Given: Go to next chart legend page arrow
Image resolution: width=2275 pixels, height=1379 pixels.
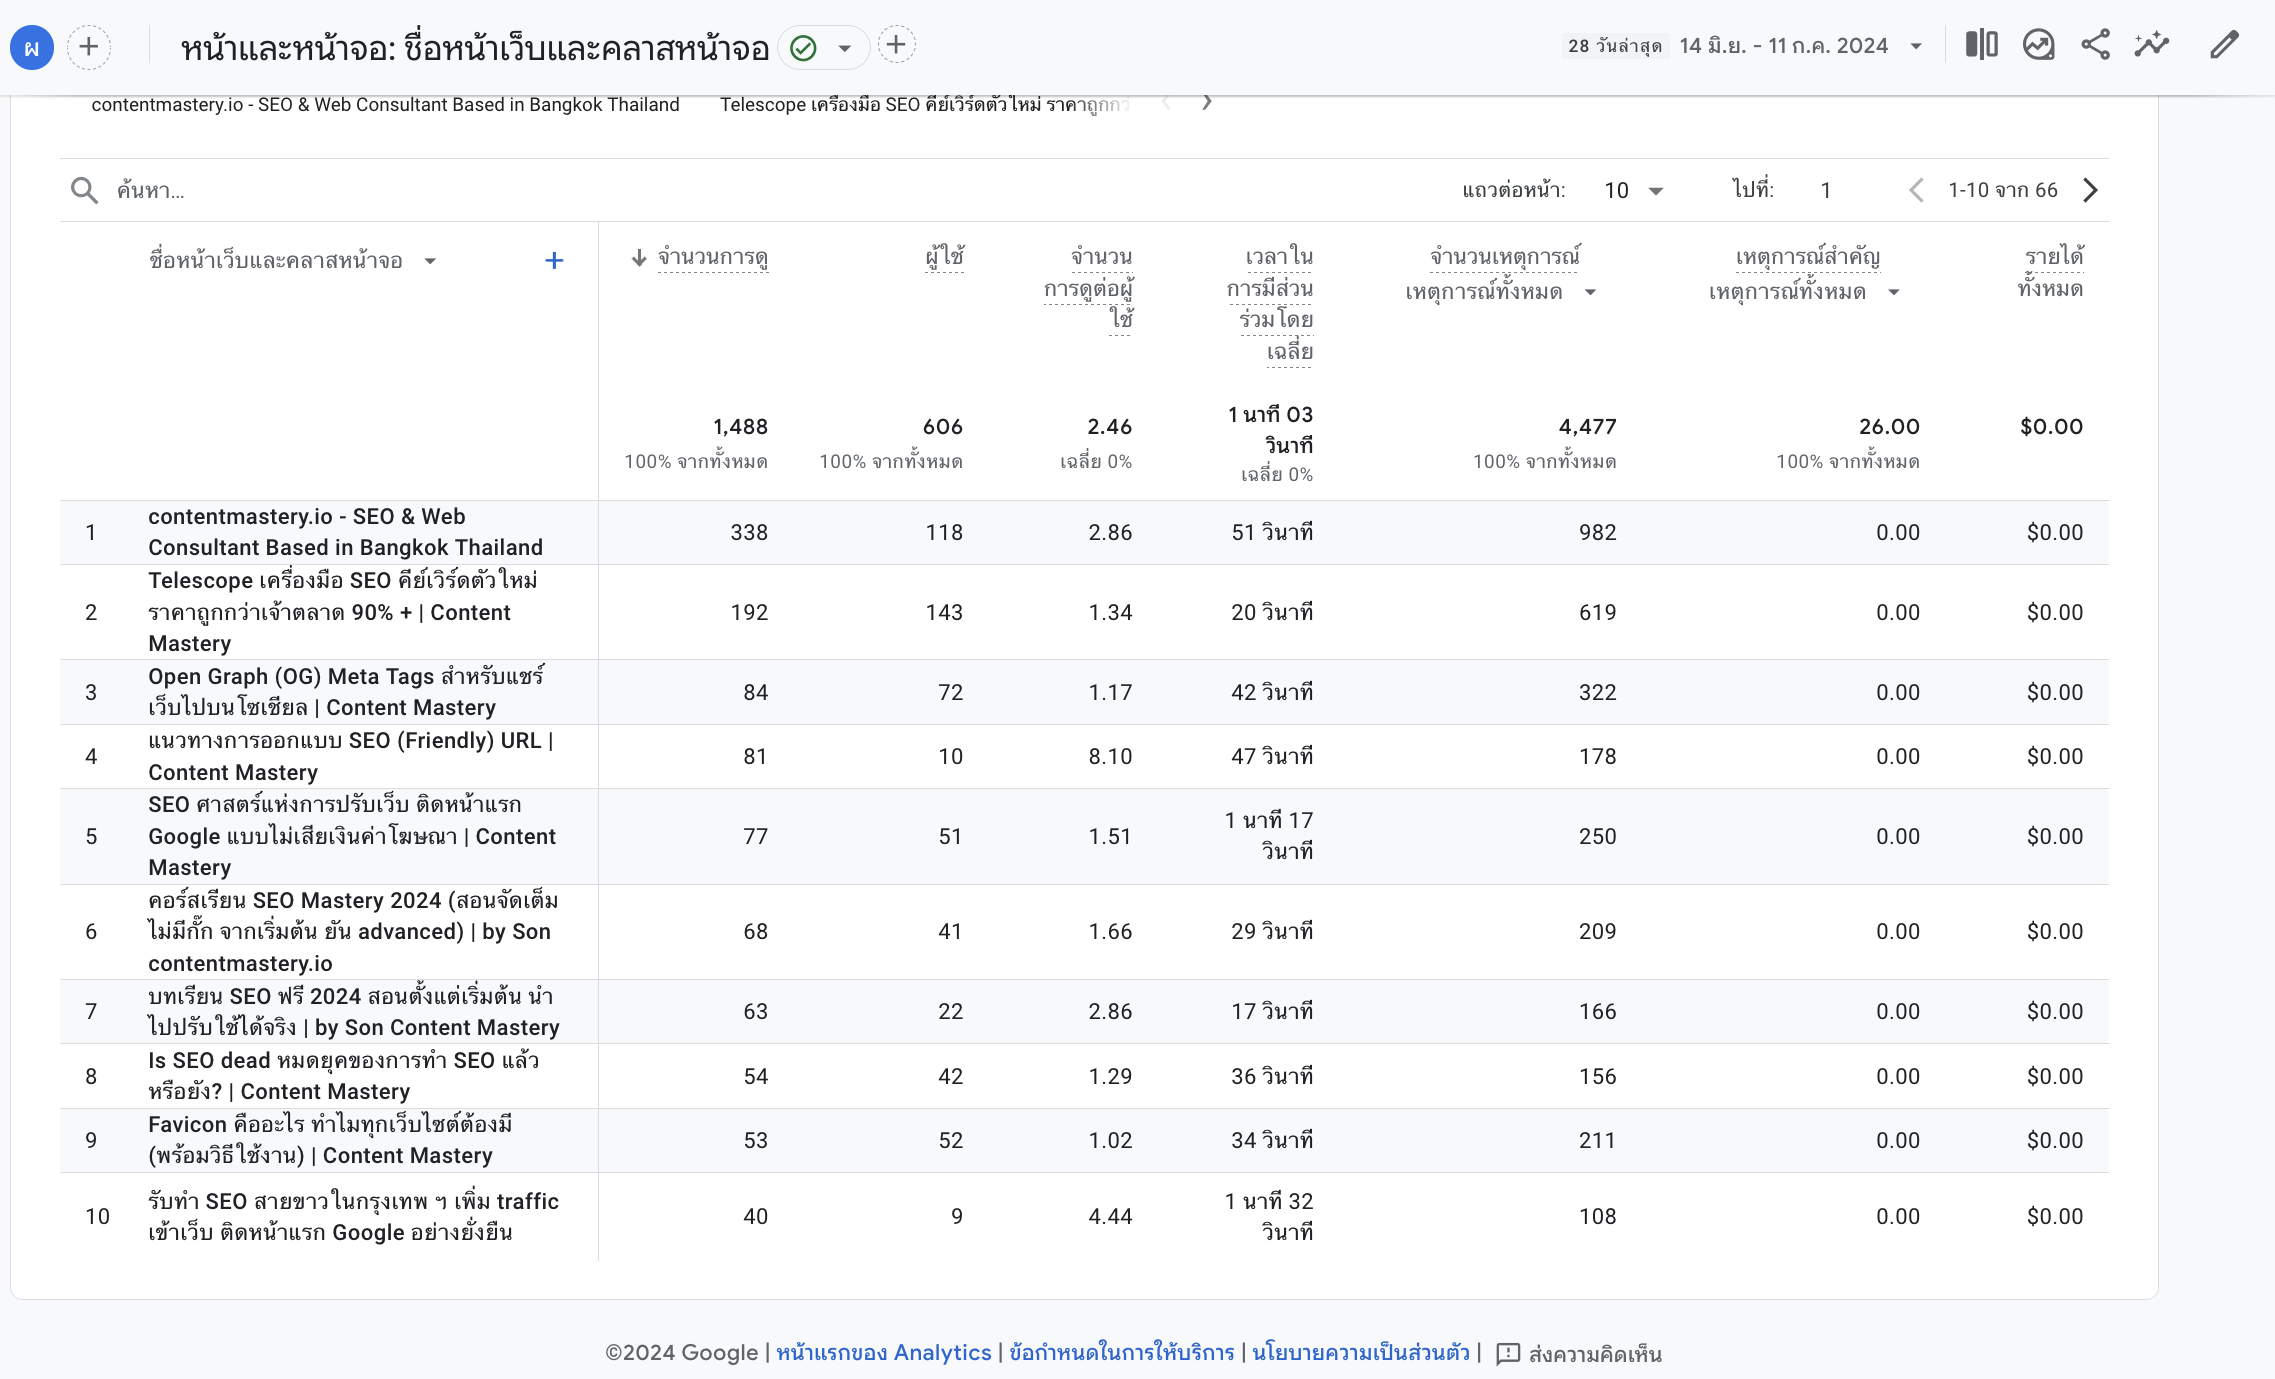Looking at the screenshot, I should [1207, 102].
